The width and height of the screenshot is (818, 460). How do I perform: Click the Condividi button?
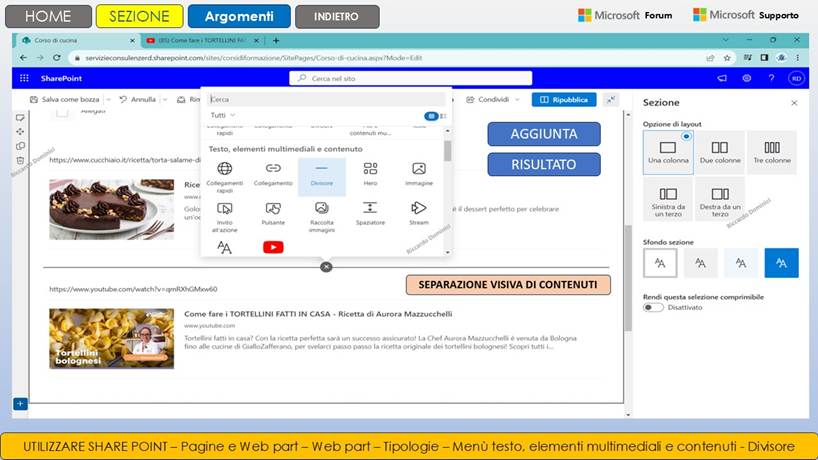click(x=487, y=100)
